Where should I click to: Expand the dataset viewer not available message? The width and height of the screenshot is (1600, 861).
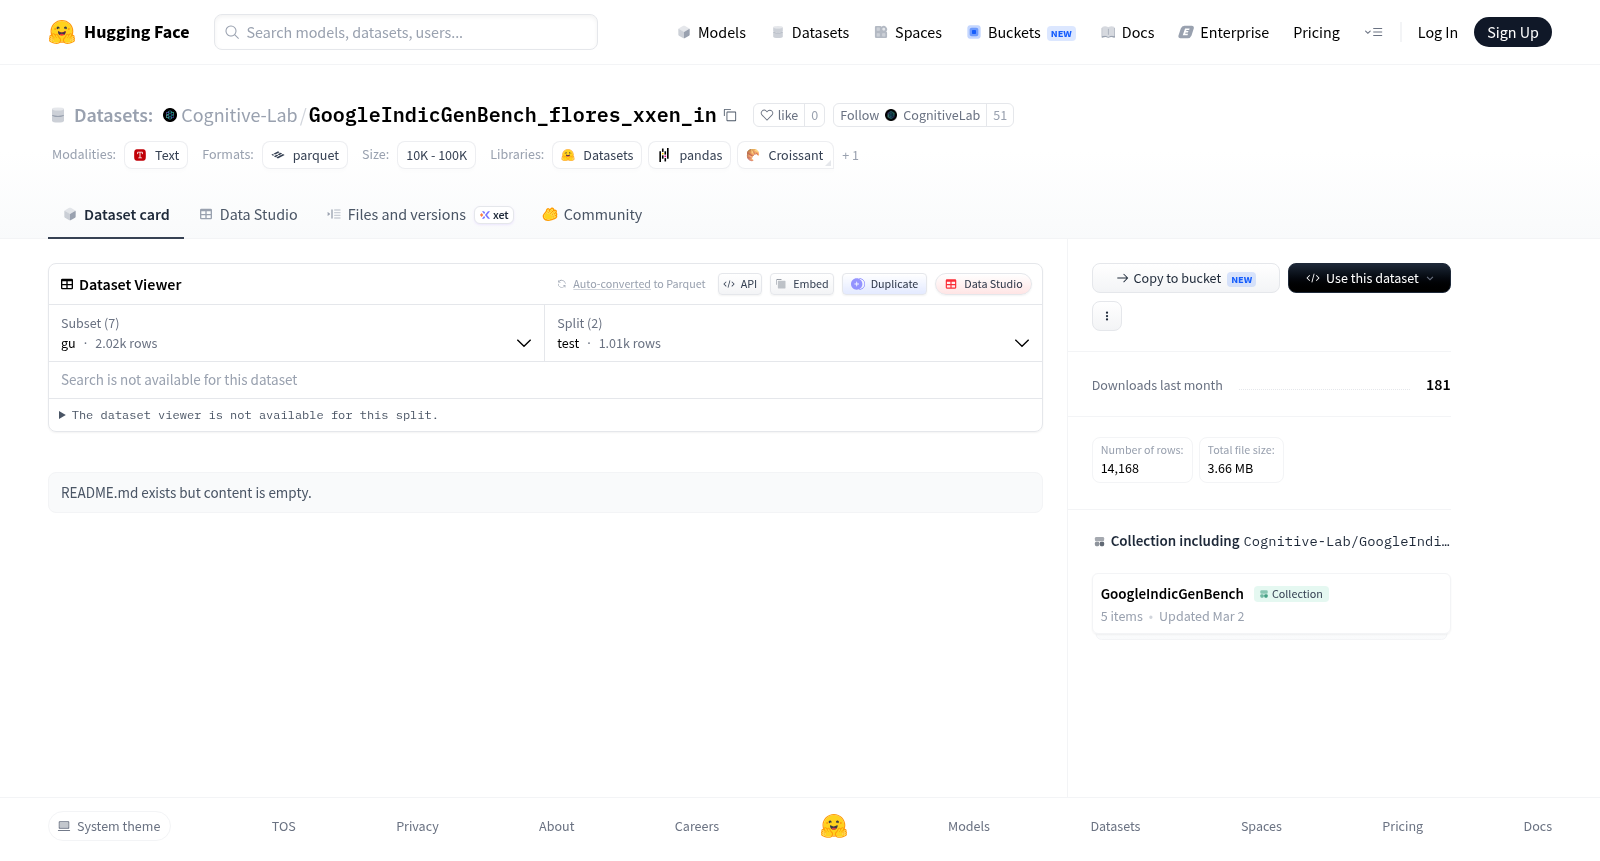249,415
